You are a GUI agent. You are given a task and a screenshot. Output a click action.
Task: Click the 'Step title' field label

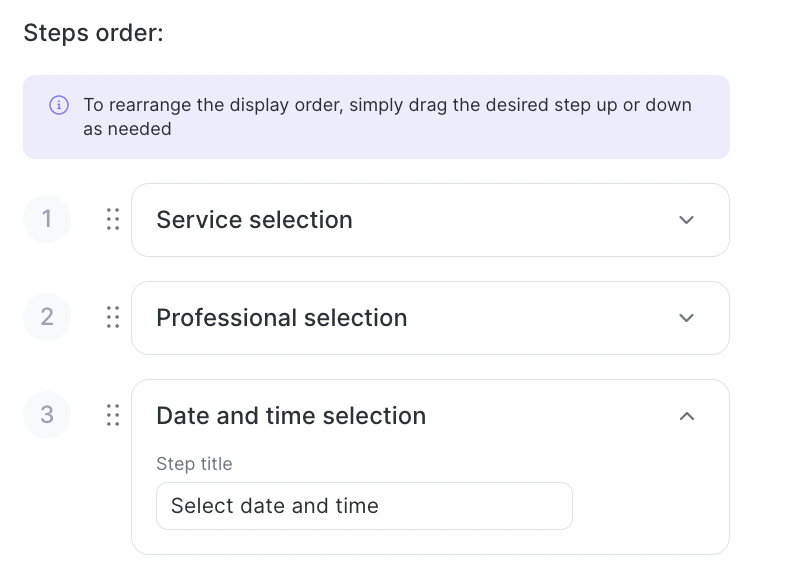pyautogui.click(x=194, y=464)
